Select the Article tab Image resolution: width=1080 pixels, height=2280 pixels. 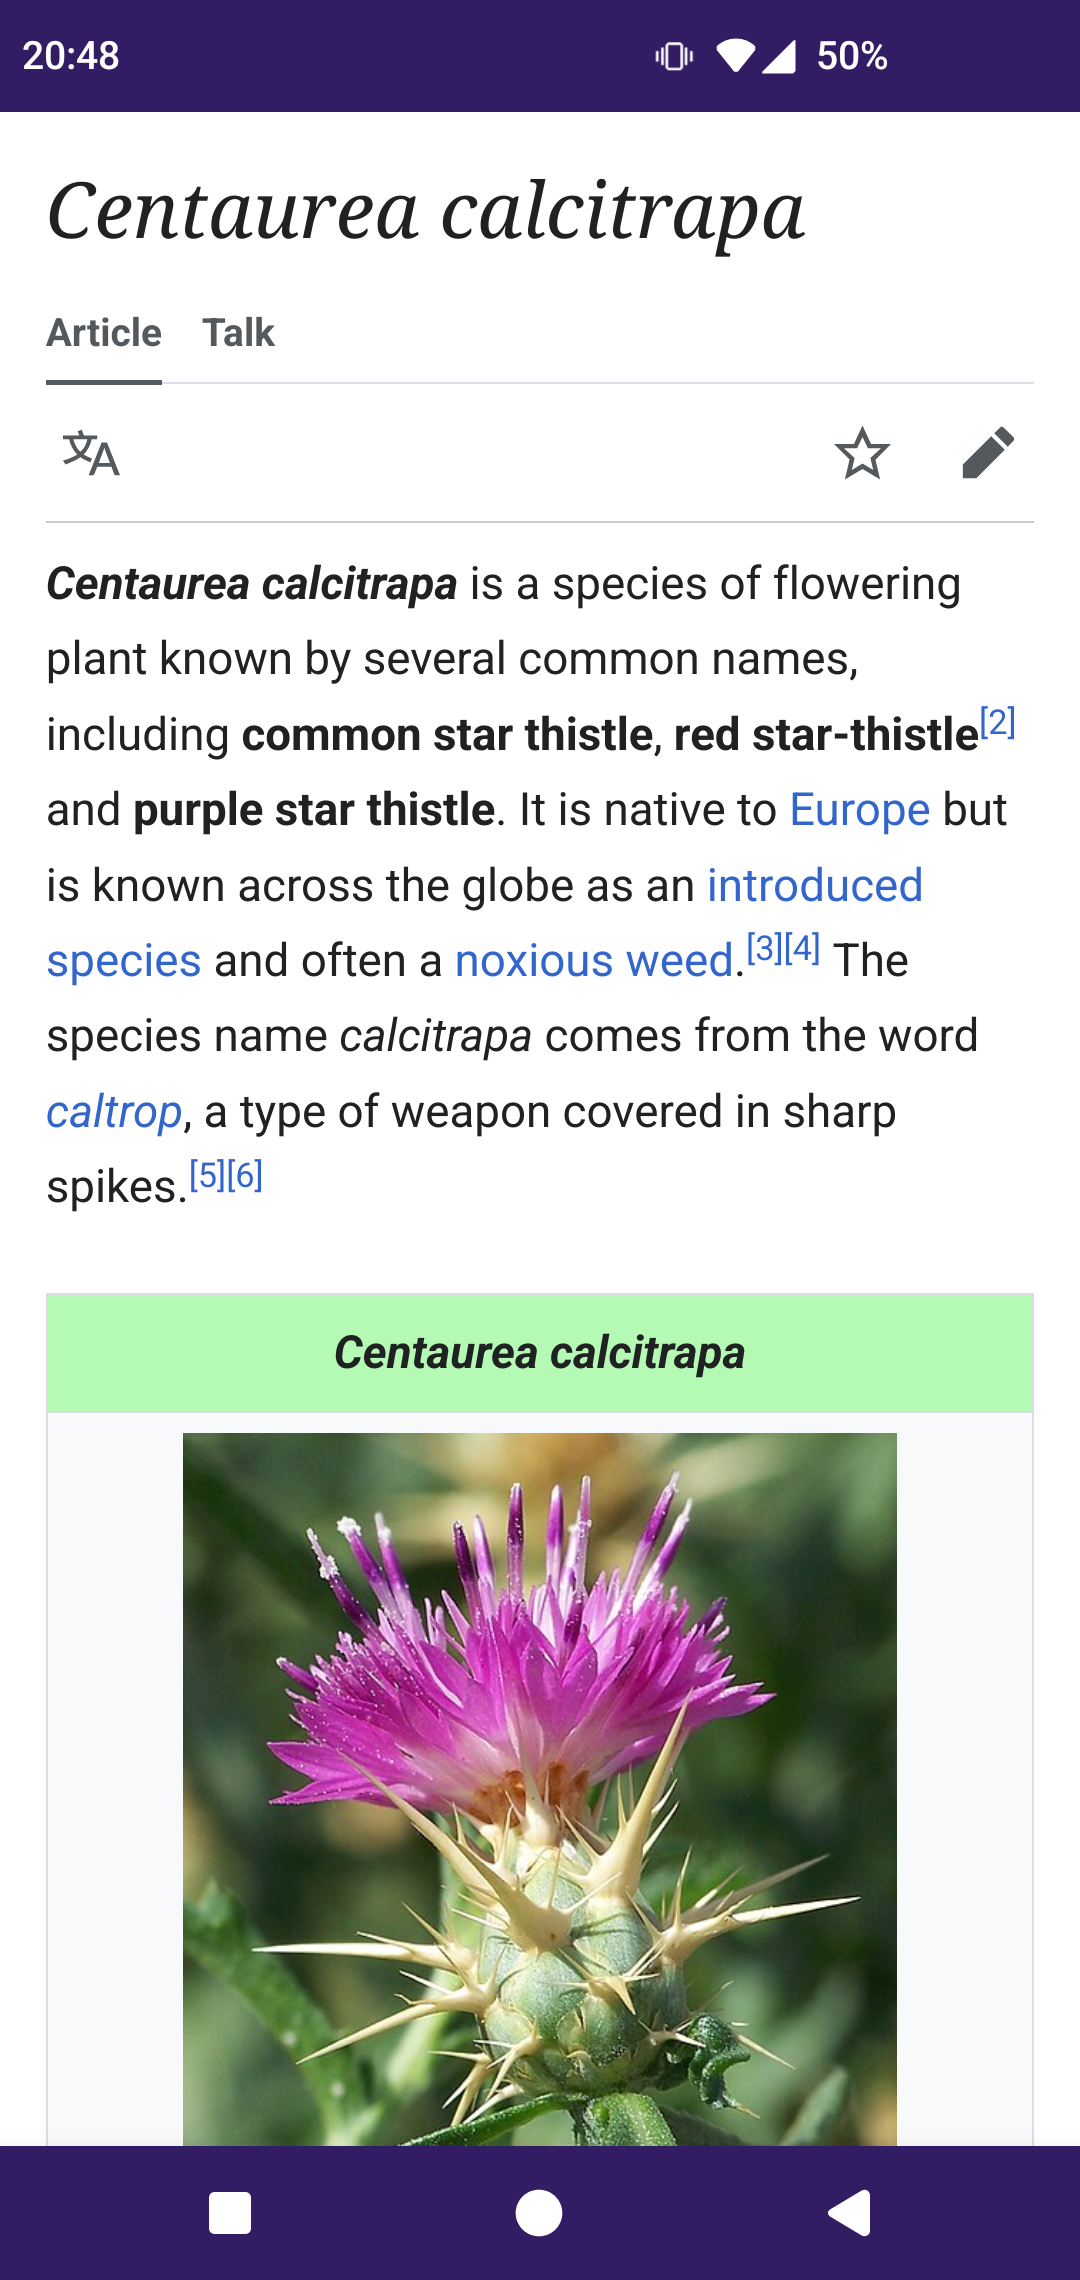click(x=104, y=333)
